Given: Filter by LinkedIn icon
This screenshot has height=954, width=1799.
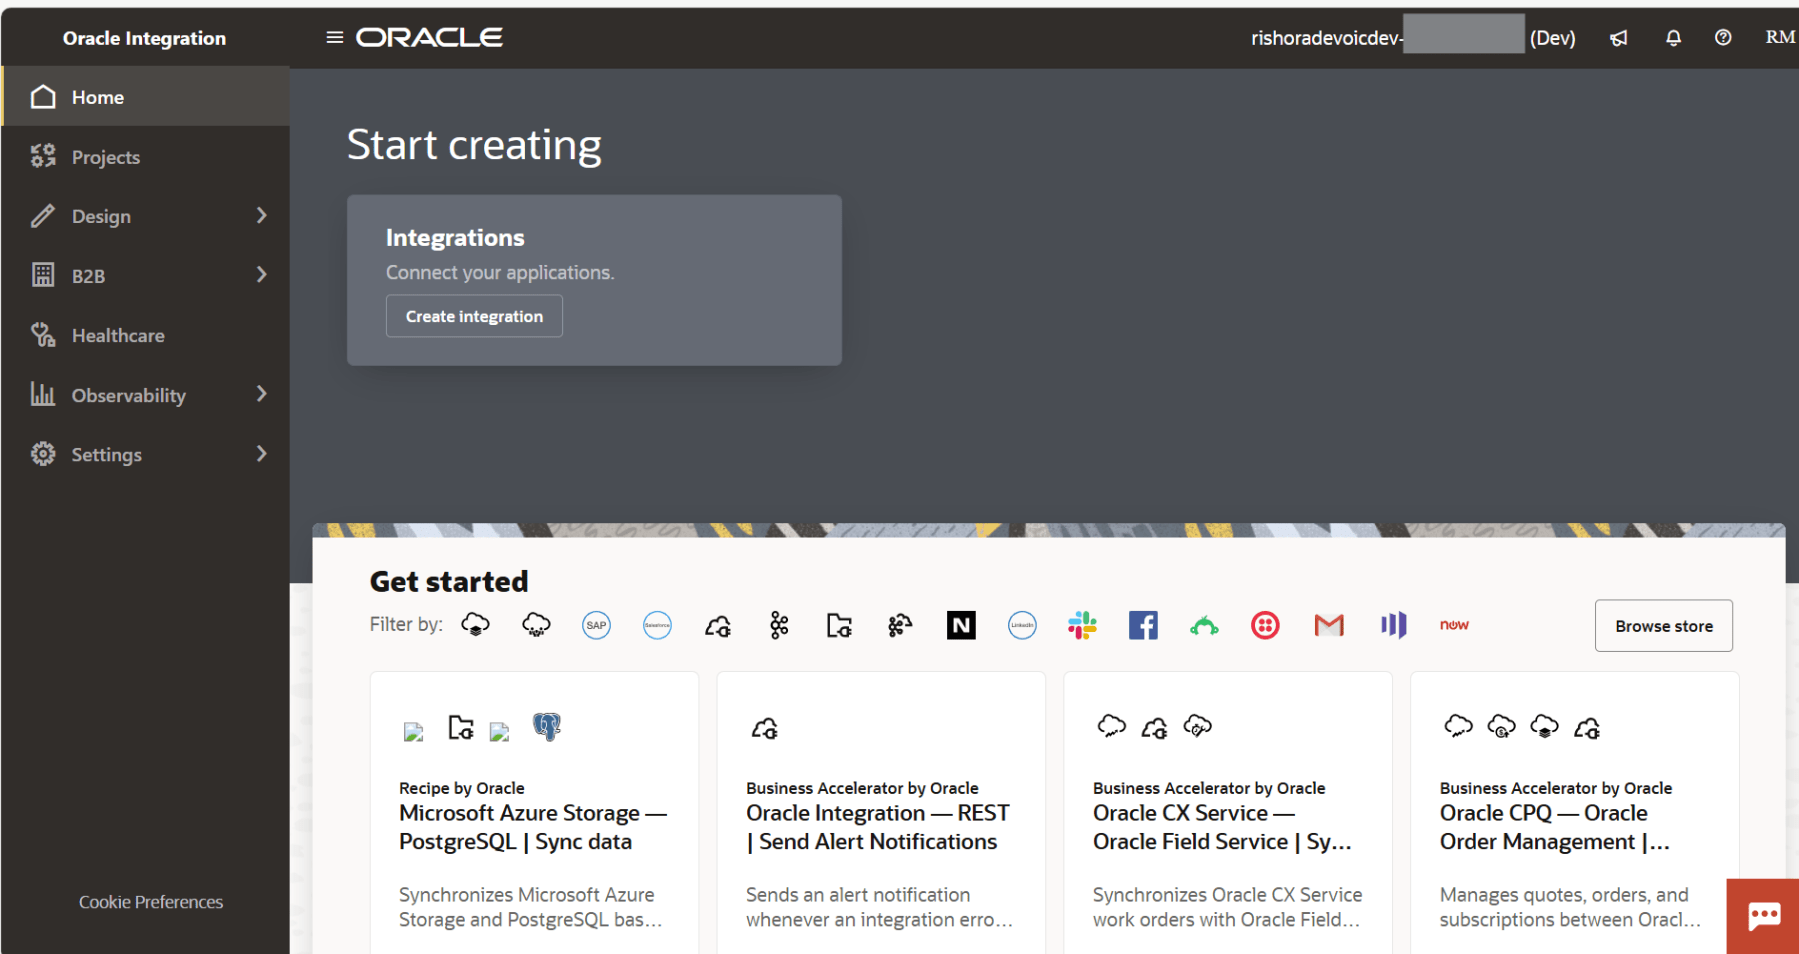Looking at the screenshot, I should coord(1022,625).
